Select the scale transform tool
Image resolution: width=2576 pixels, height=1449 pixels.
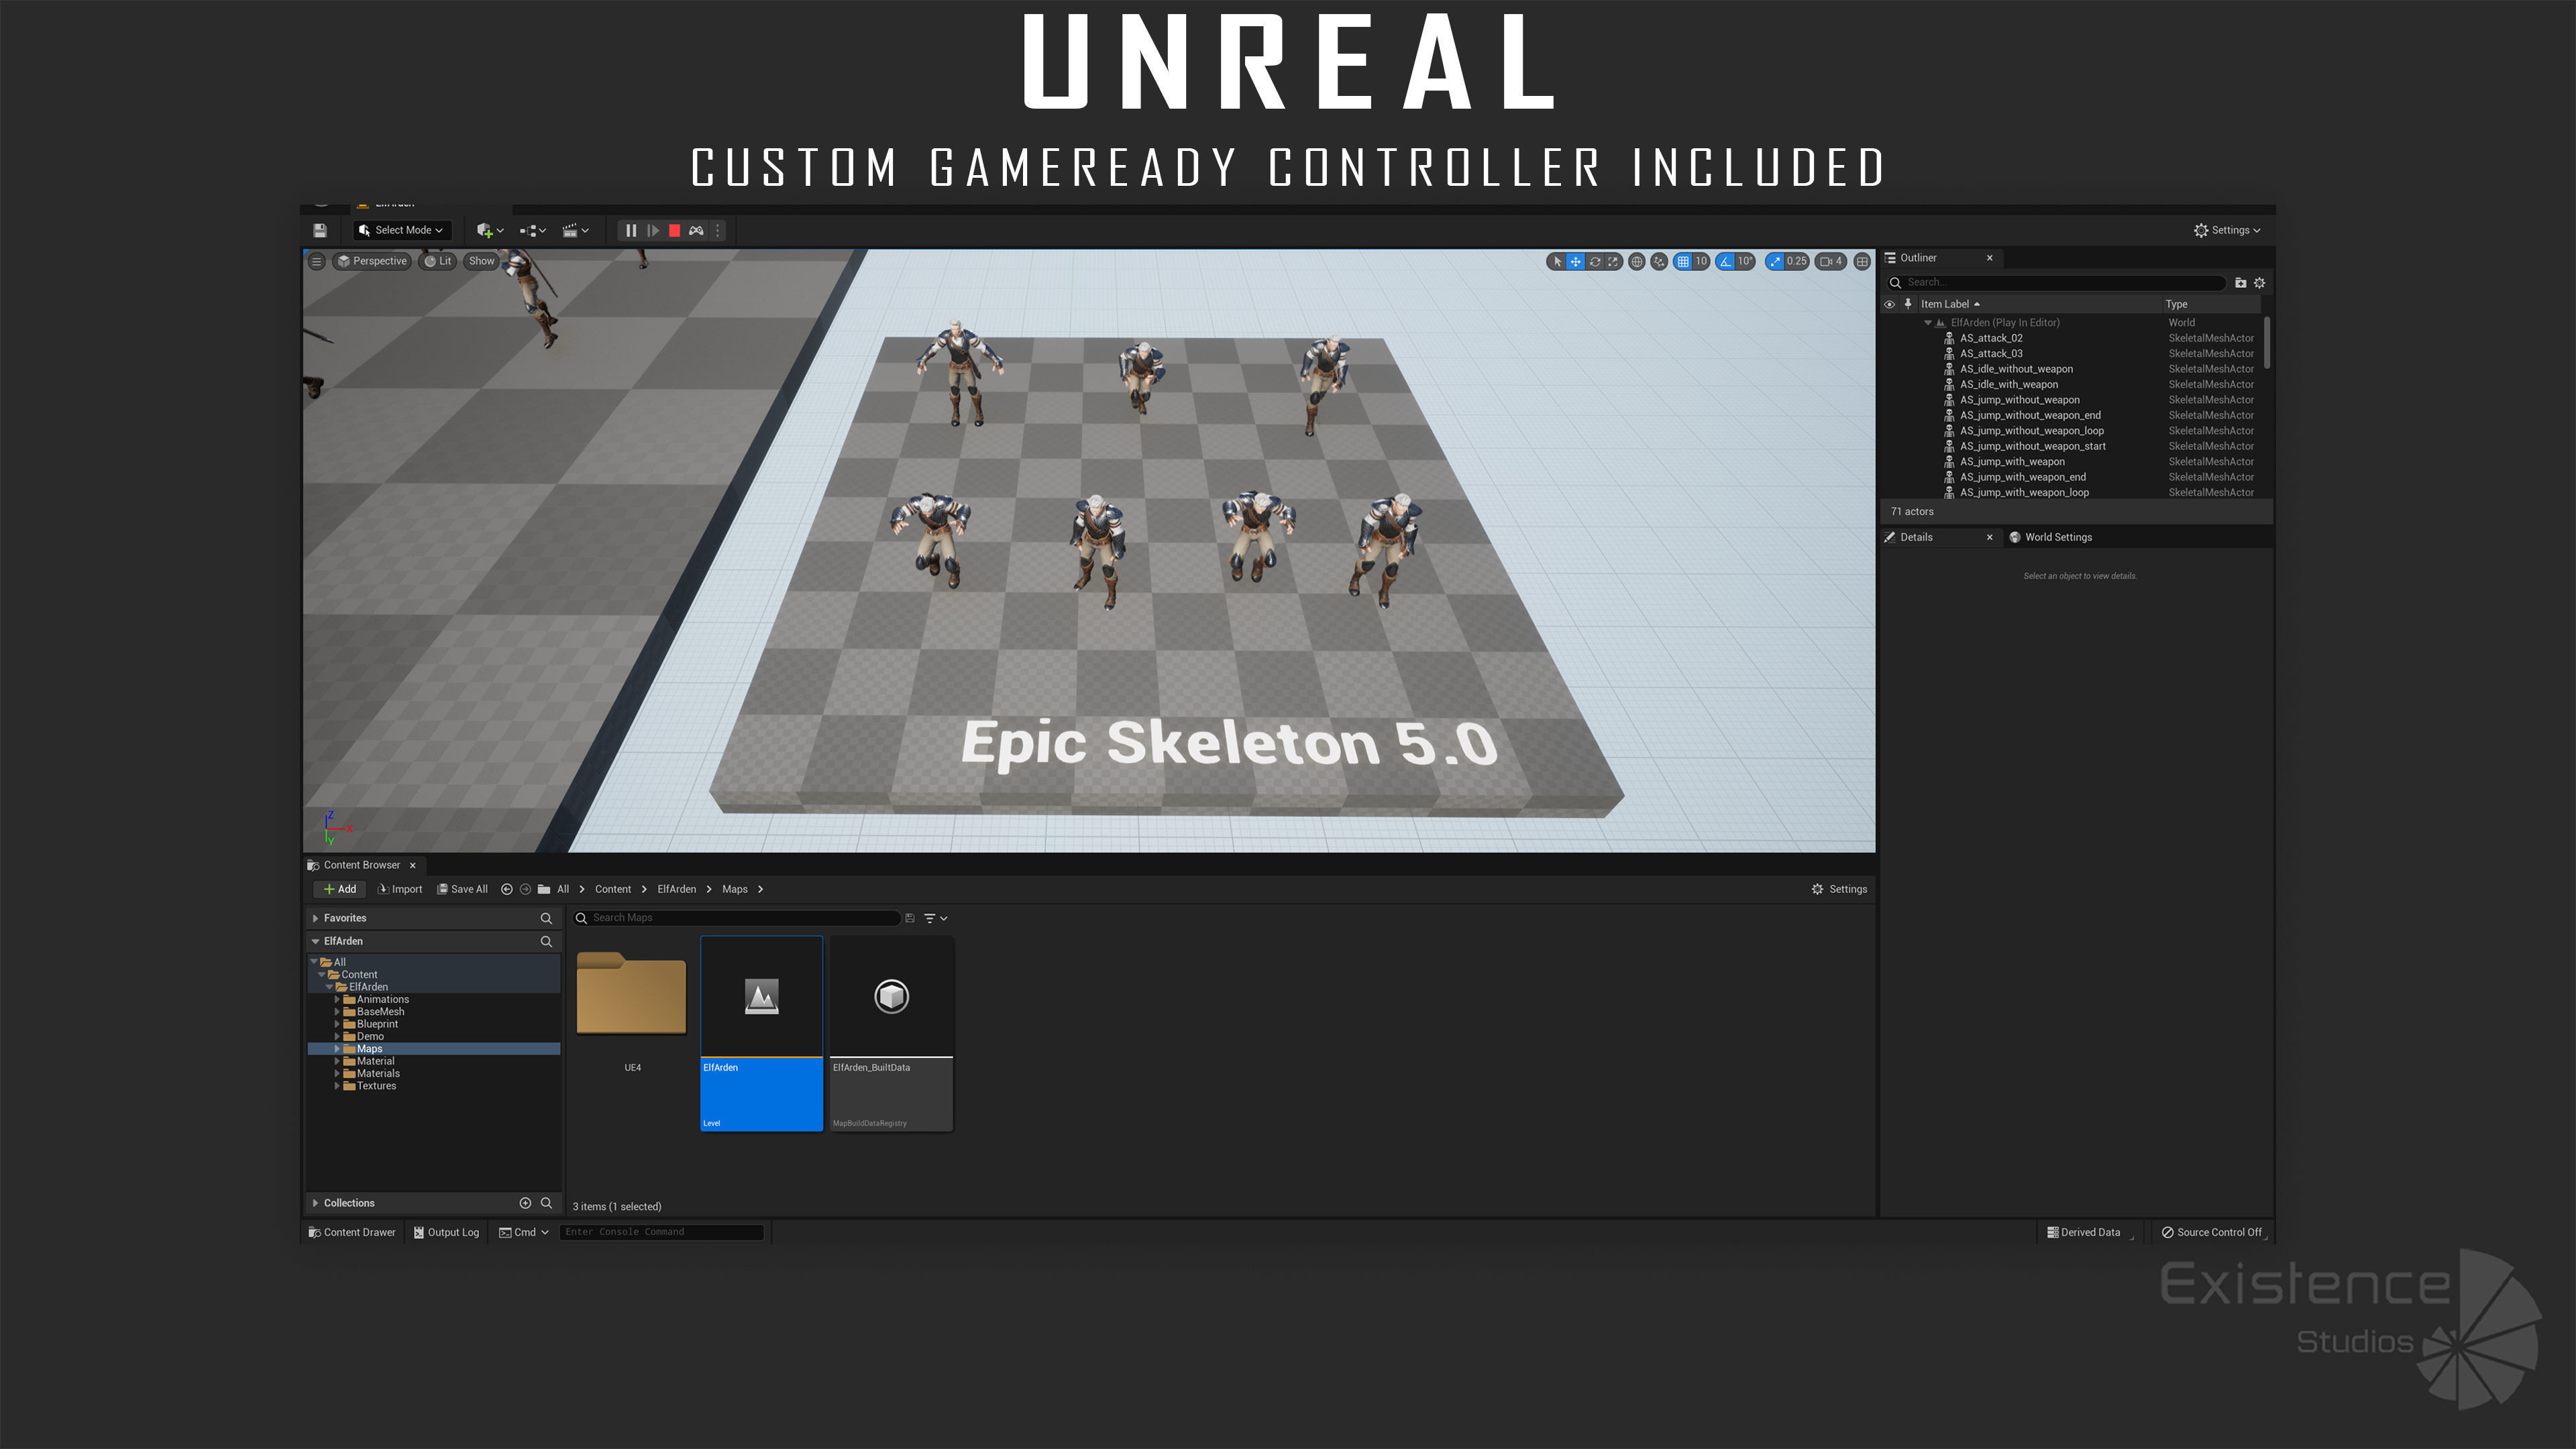[x=1613, y=261]
